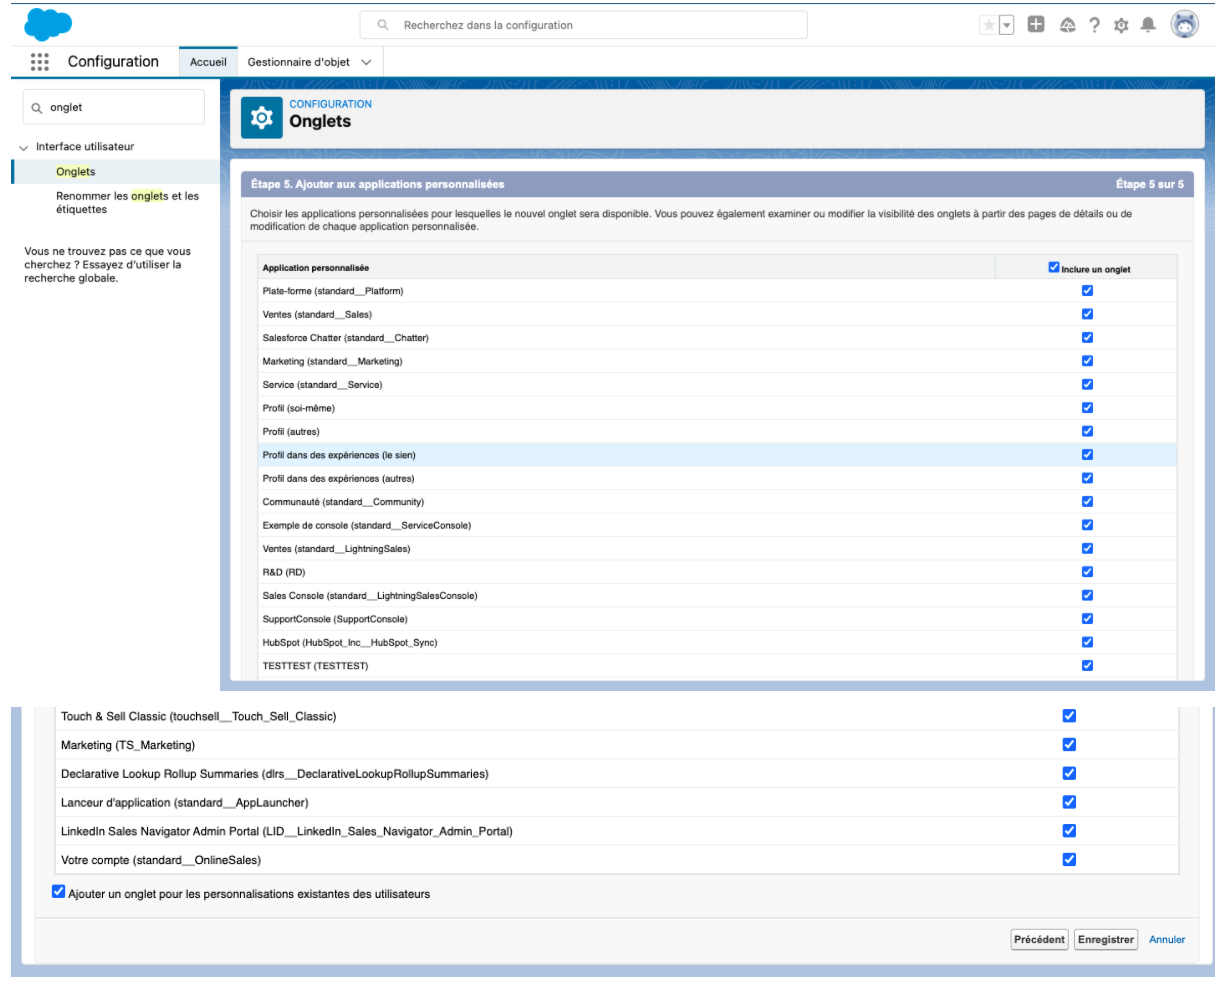The image size is (1230, 983).
Task: Open the App Launcher grid icon
Action: click(x=40, y=62)
